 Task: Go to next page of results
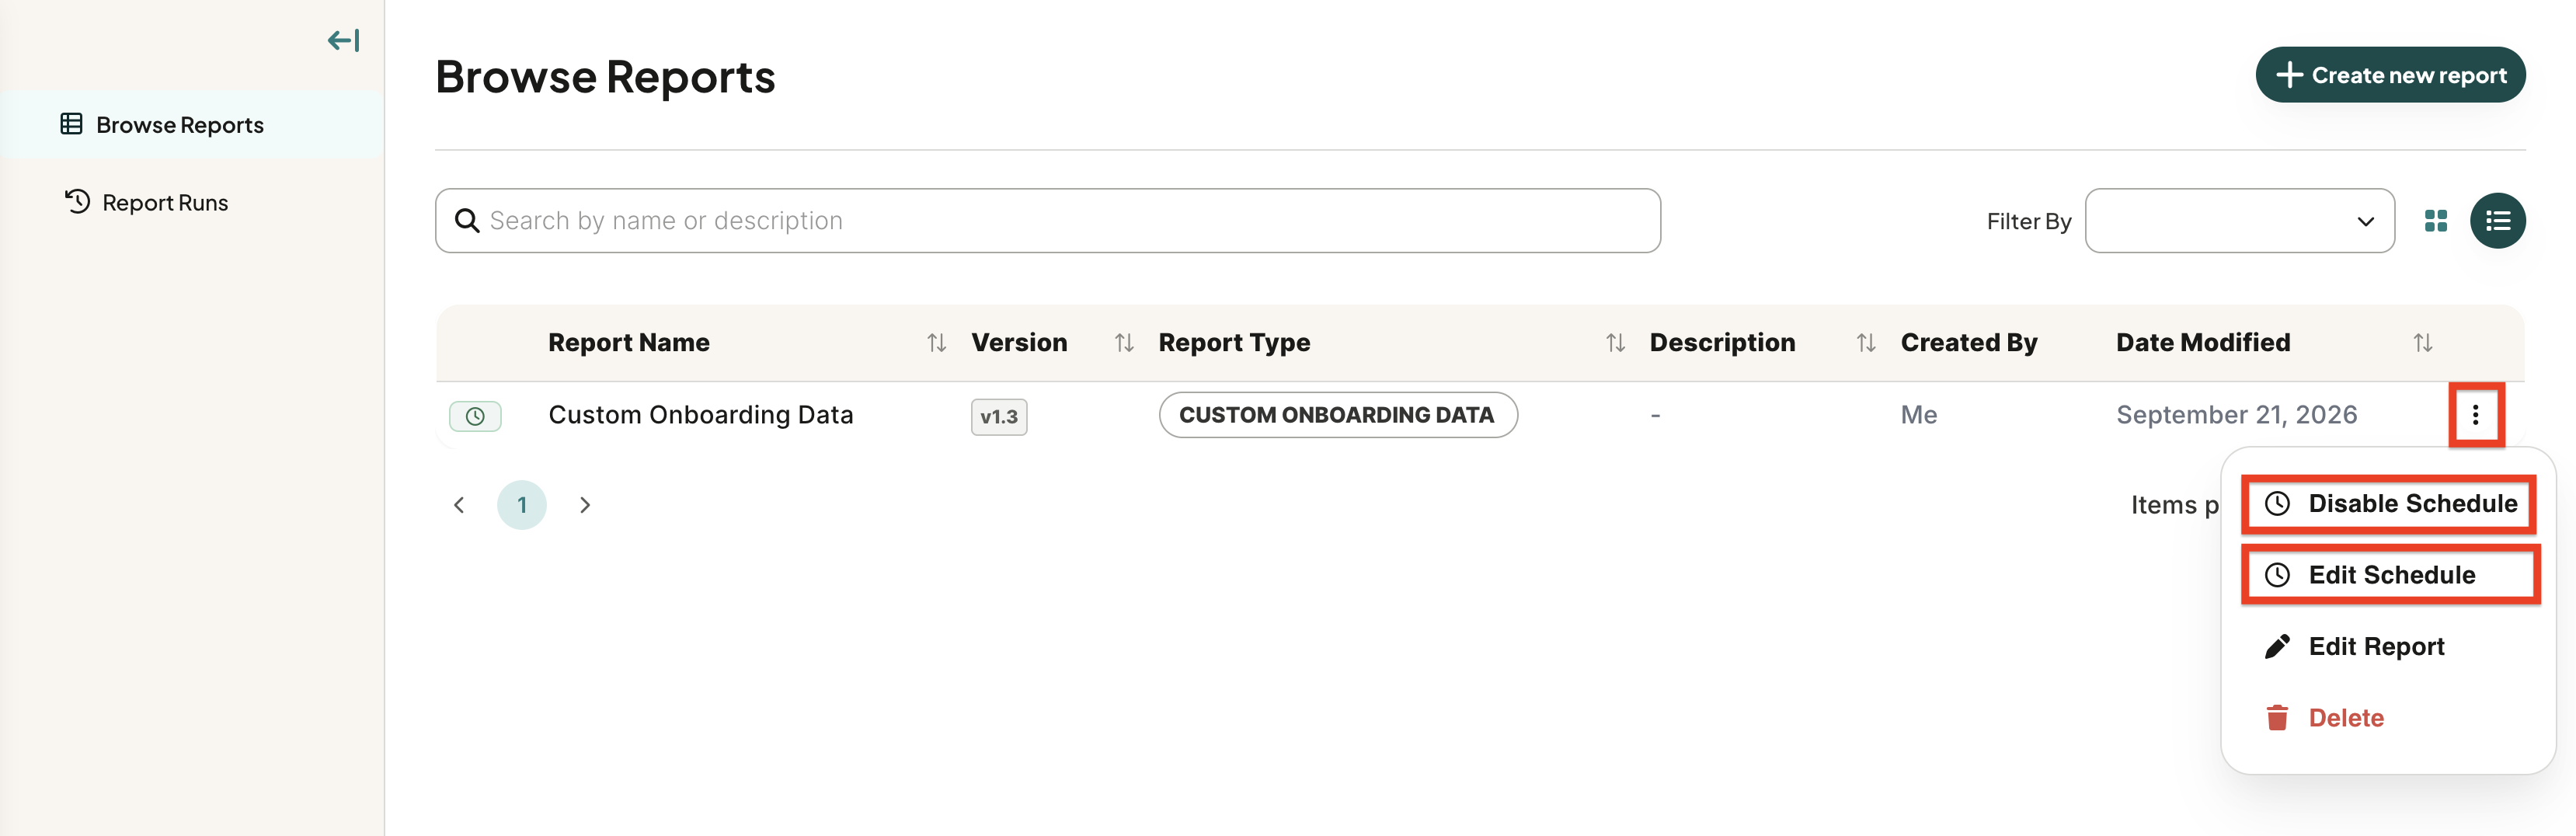point(585,505)
